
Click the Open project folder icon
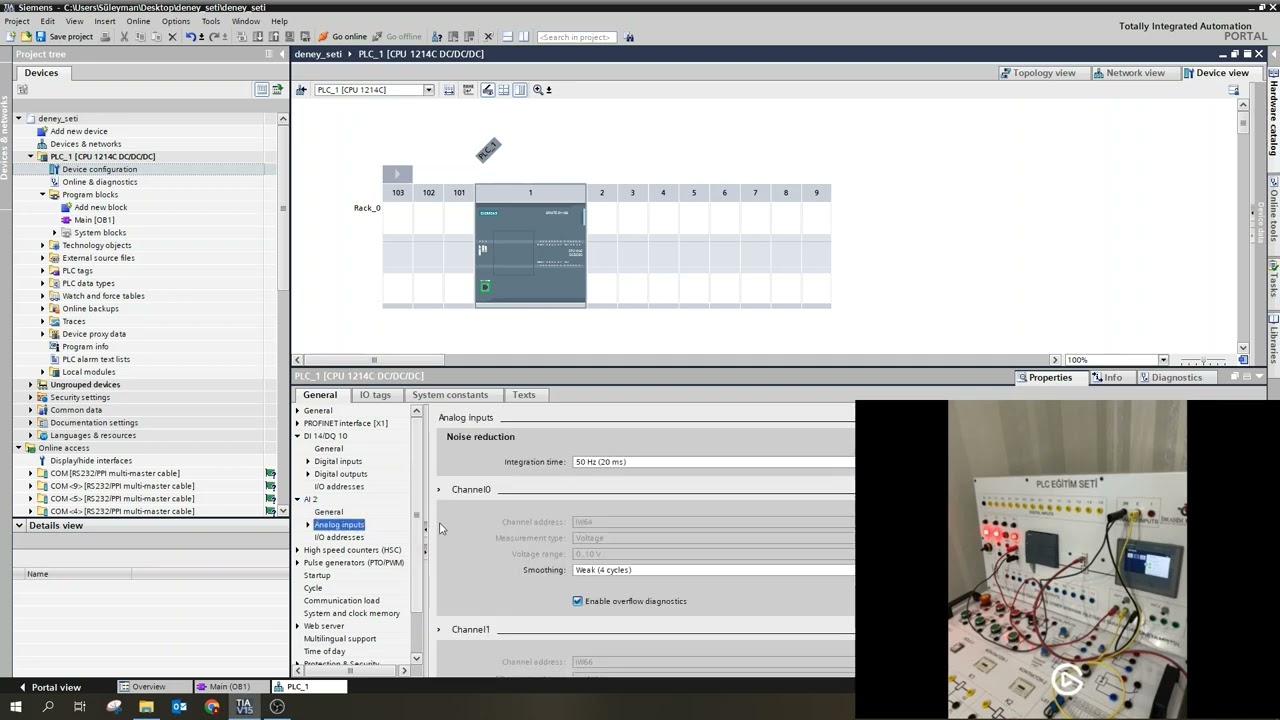[x=25, y=37]
